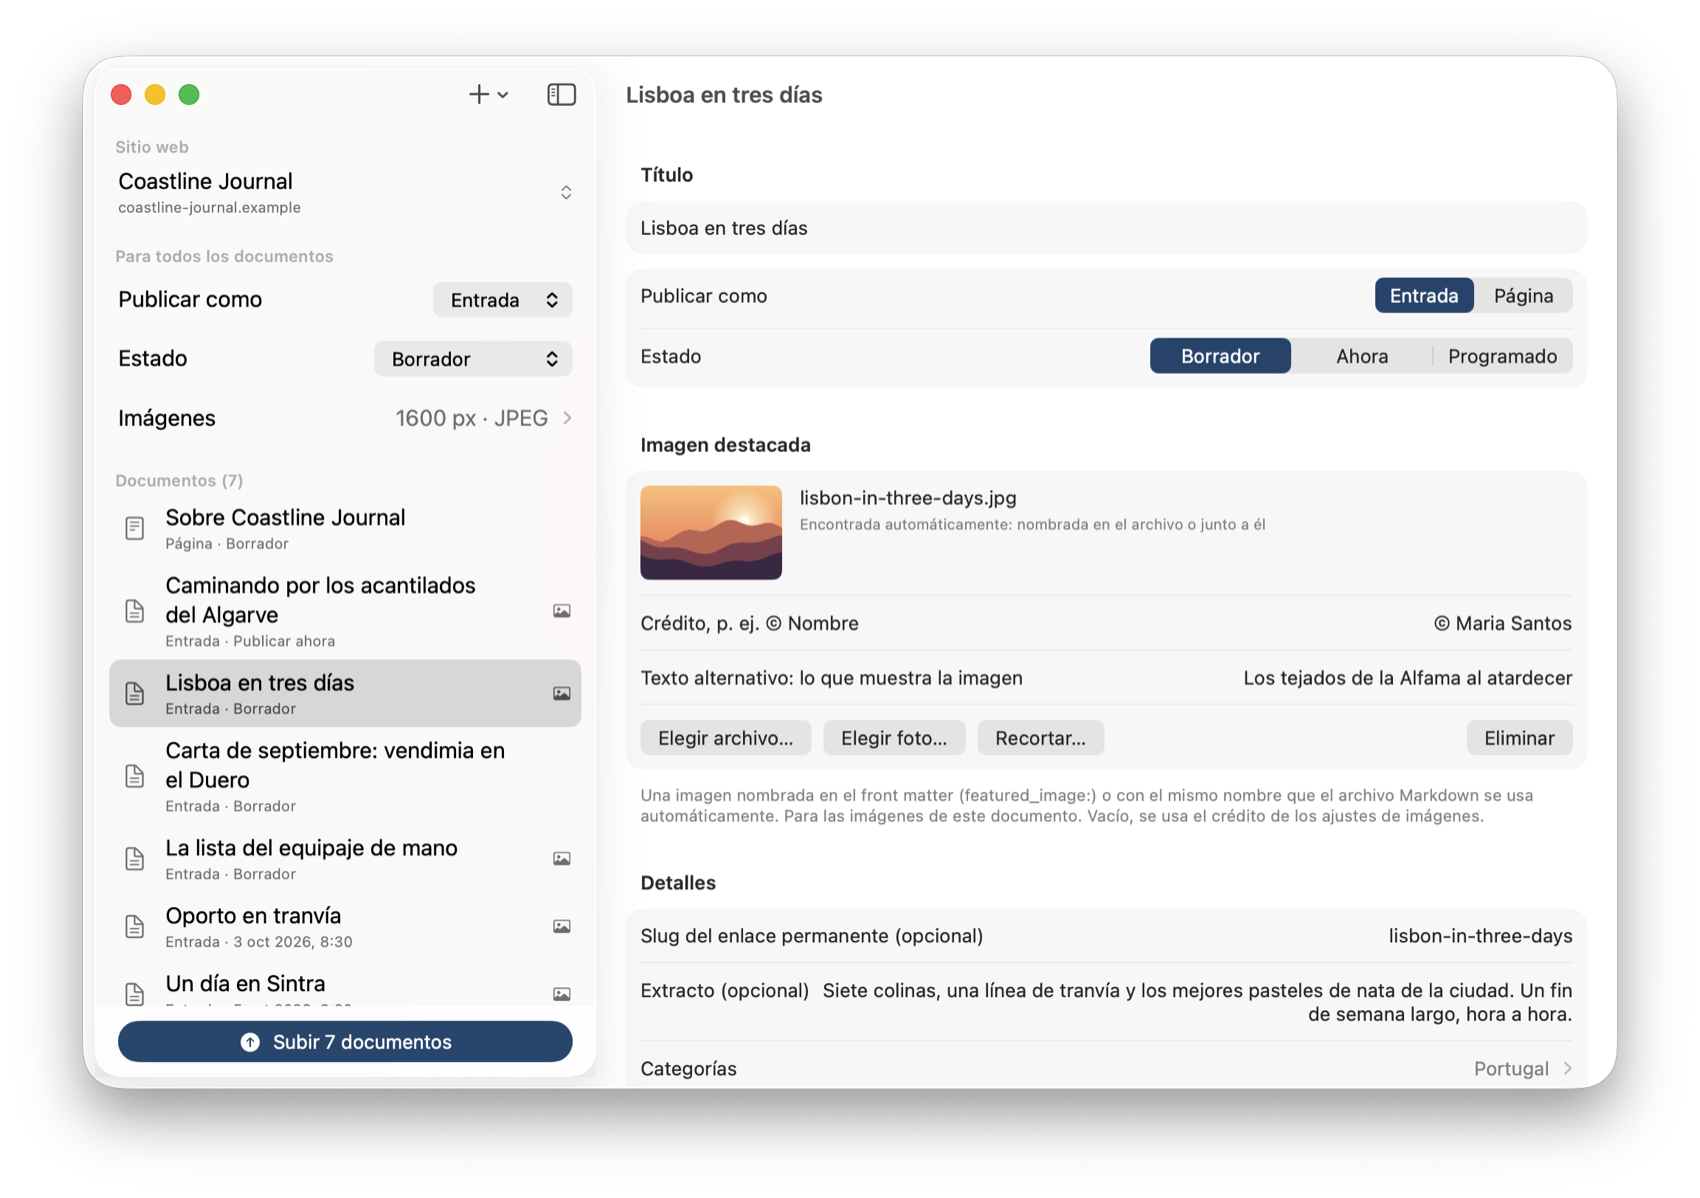Open Categorías Portugal chevron
The width and height of the screenshot is (1700, 1198).
pos(1567,1069)
